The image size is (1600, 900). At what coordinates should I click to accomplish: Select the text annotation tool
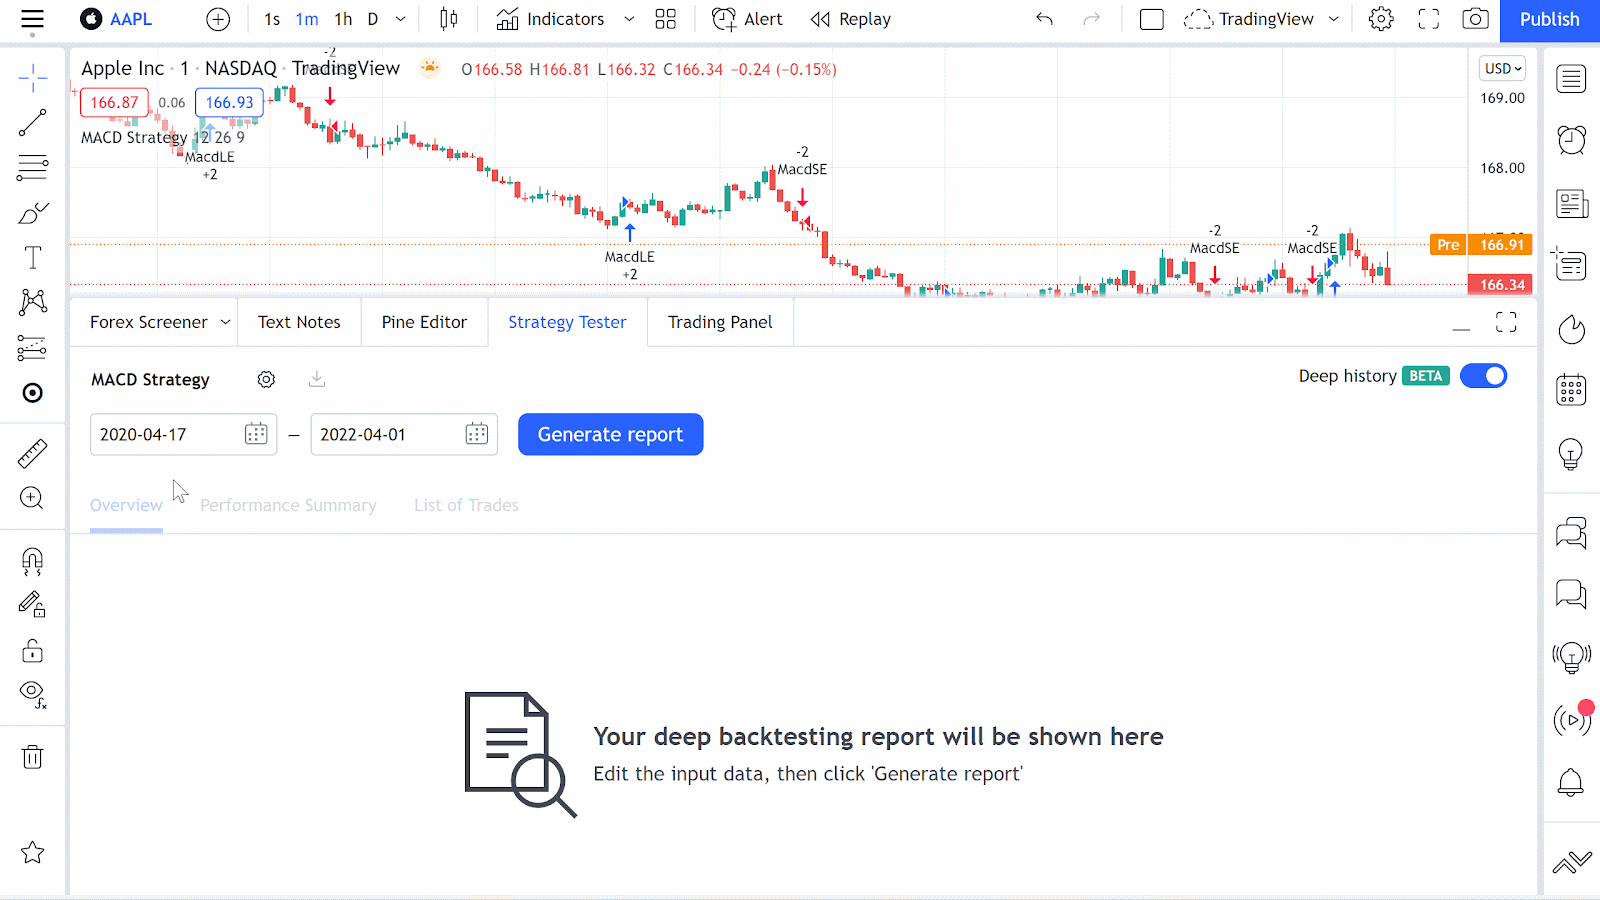click(x=32, y=258)
